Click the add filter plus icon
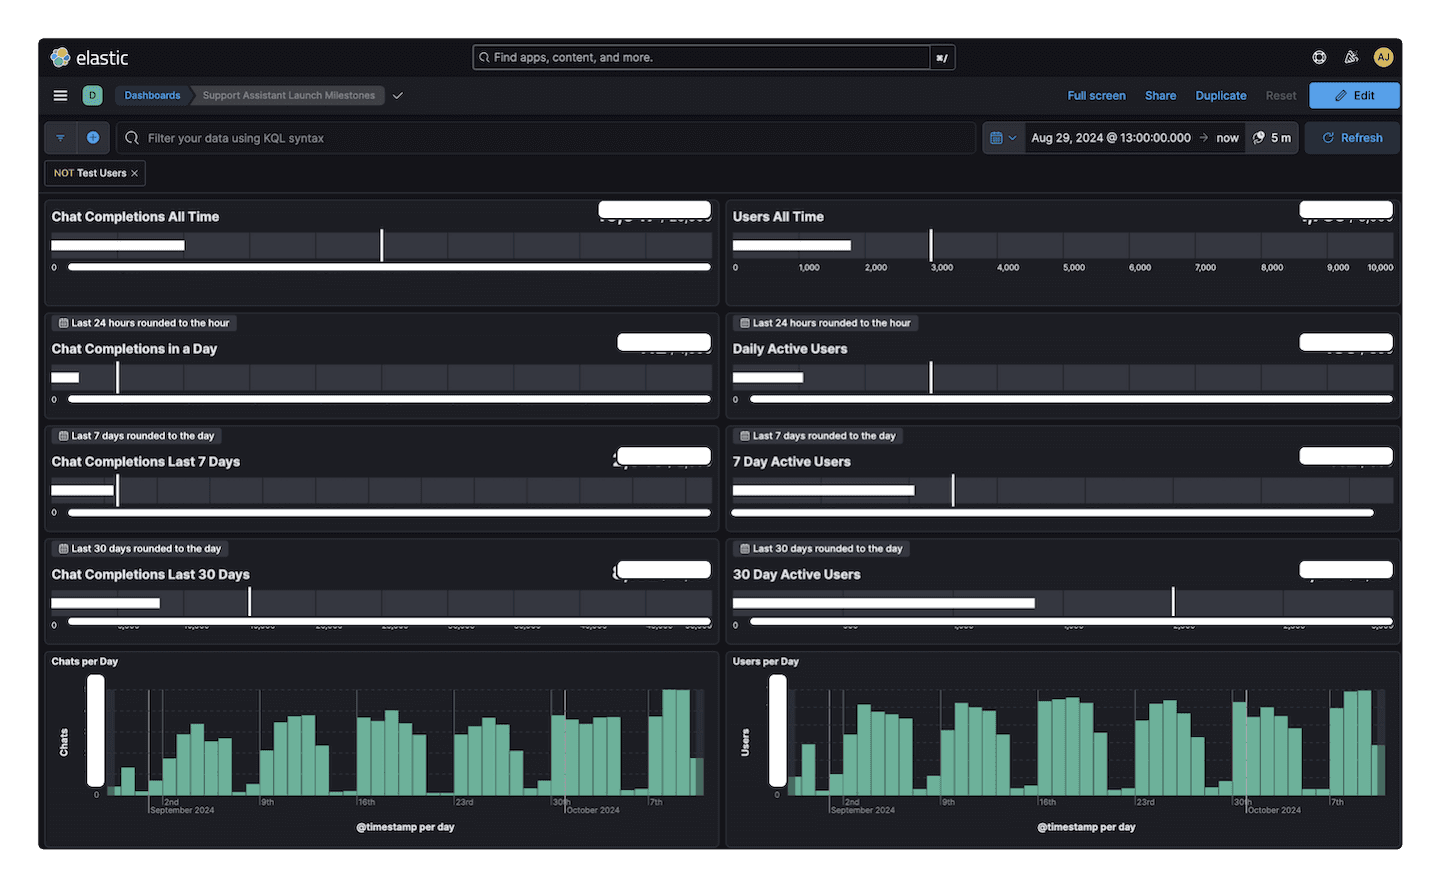The height and width of the screenshot is (887, 1440). click(x=94, y=137)
